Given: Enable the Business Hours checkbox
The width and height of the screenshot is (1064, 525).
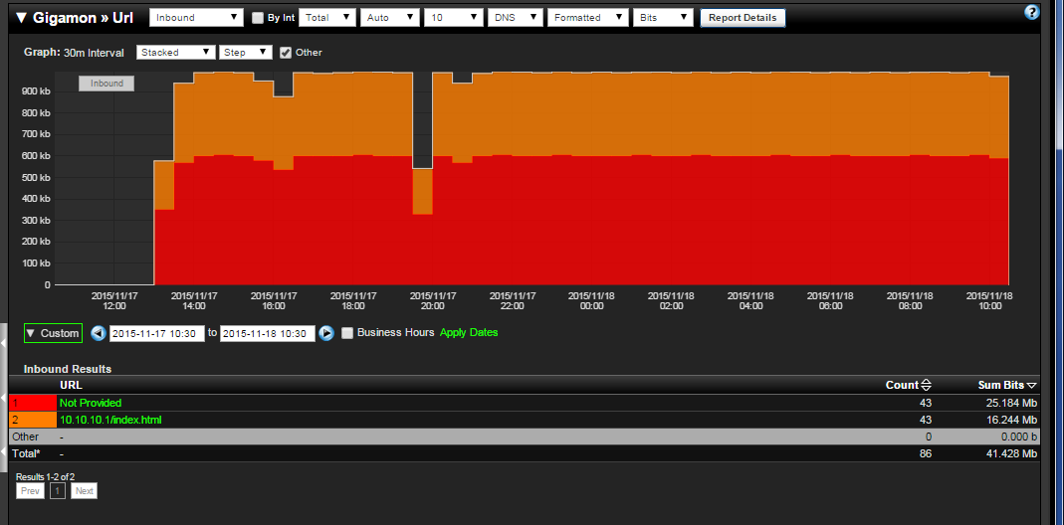Looking at the screenshot, I should [x=347, y=333].
